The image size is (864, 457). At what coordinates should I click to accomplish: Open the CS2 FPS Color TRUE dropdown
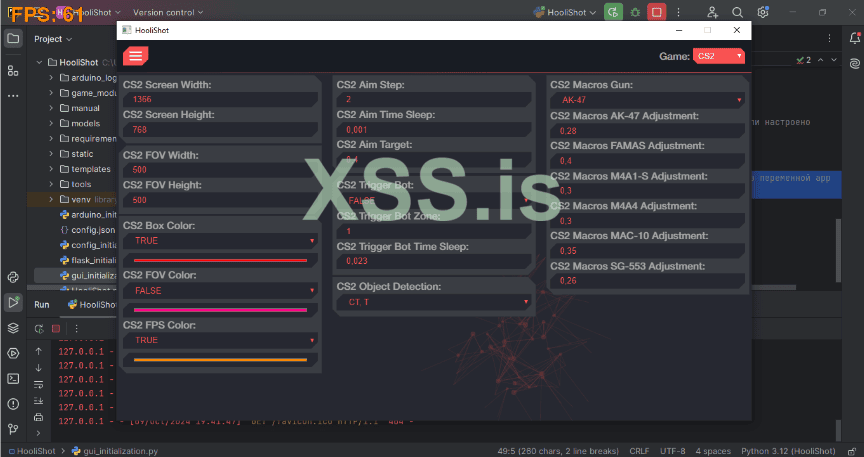220,340
